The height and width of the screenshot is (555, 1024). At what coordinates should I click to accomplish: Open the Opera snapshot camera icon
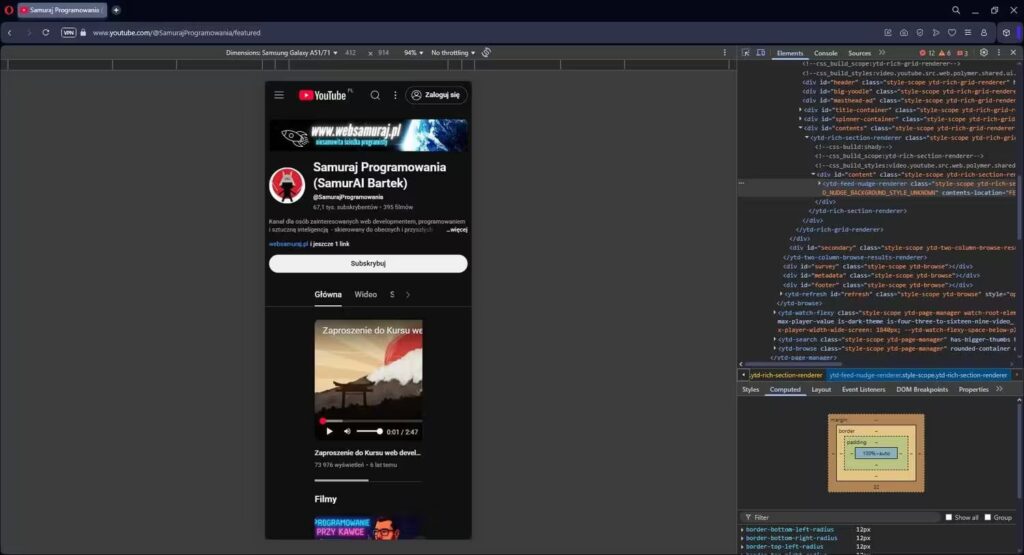[x=904, y=33]
